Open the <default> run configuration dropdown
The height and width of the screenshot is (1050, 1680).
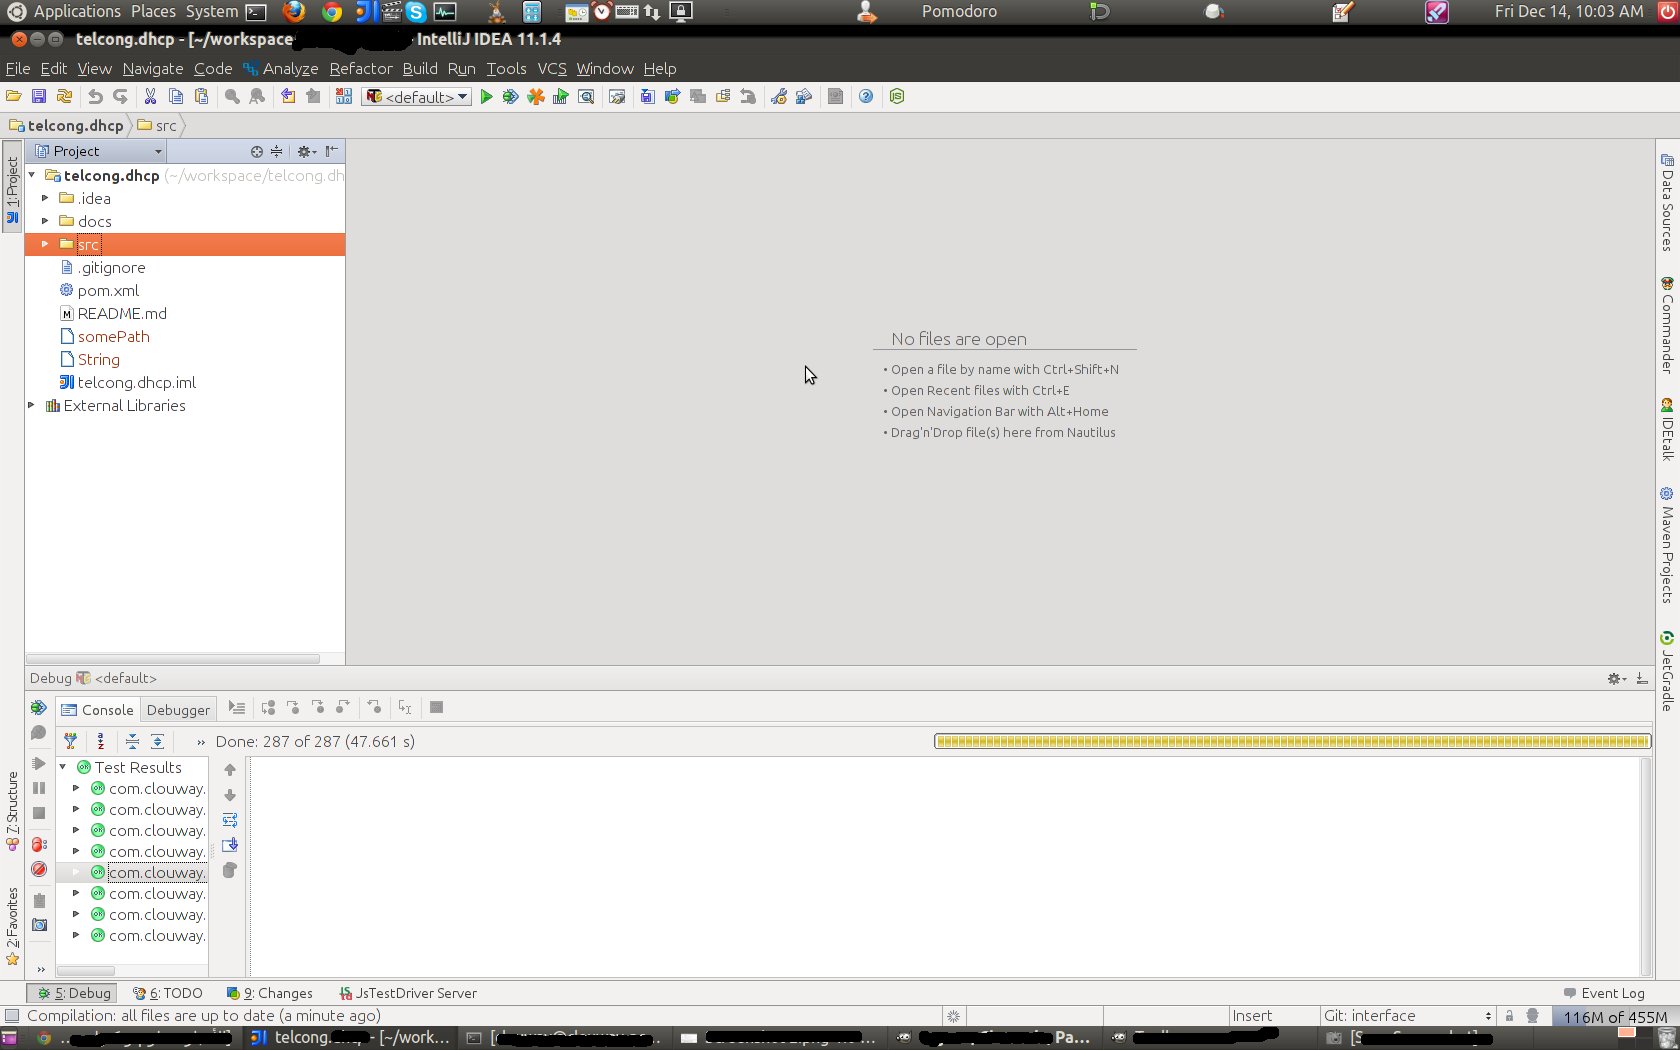416,97
